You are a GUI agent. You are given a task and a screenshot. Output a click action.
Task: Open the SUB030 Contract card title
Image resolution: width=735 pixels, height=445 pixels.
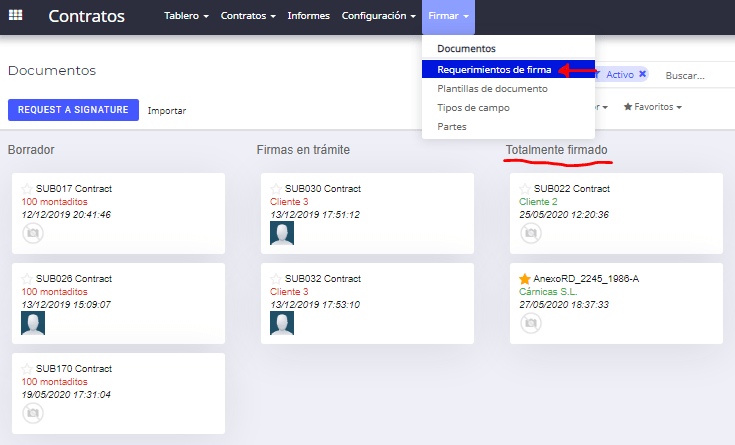(x=323, y=189)
